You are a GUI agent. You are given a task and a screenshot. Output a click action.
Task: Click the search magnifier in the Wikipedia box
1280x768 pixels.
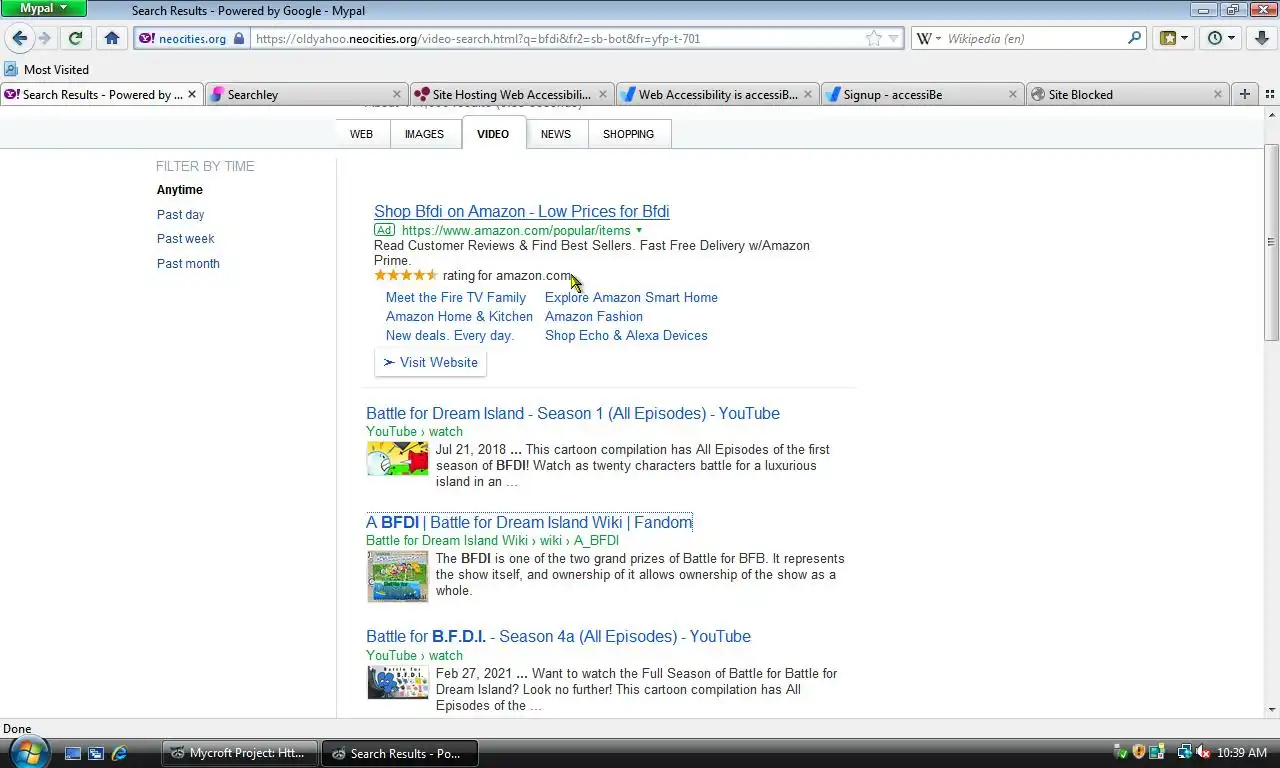pyautogui.click(x=1134, y=38)
